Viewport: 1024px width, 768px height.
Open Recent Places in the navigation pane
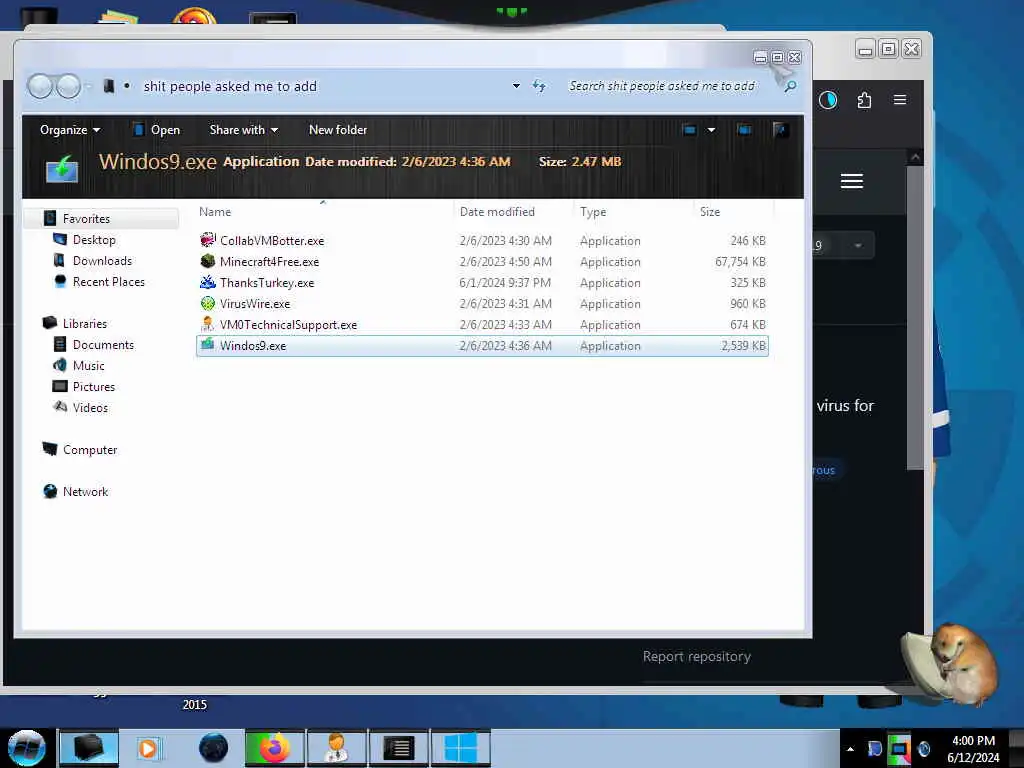[108, 281]
